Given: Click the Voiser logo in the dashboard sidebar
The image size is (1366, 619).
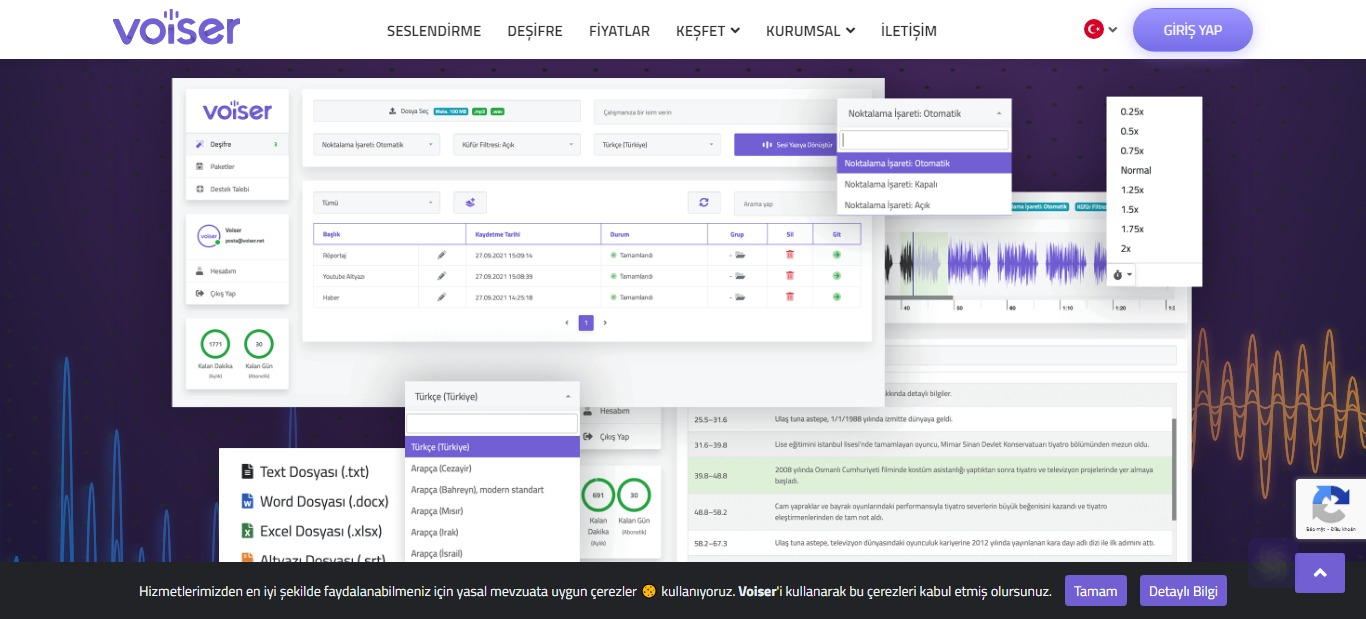Looking at the screenshot, I should coord(237,110).
